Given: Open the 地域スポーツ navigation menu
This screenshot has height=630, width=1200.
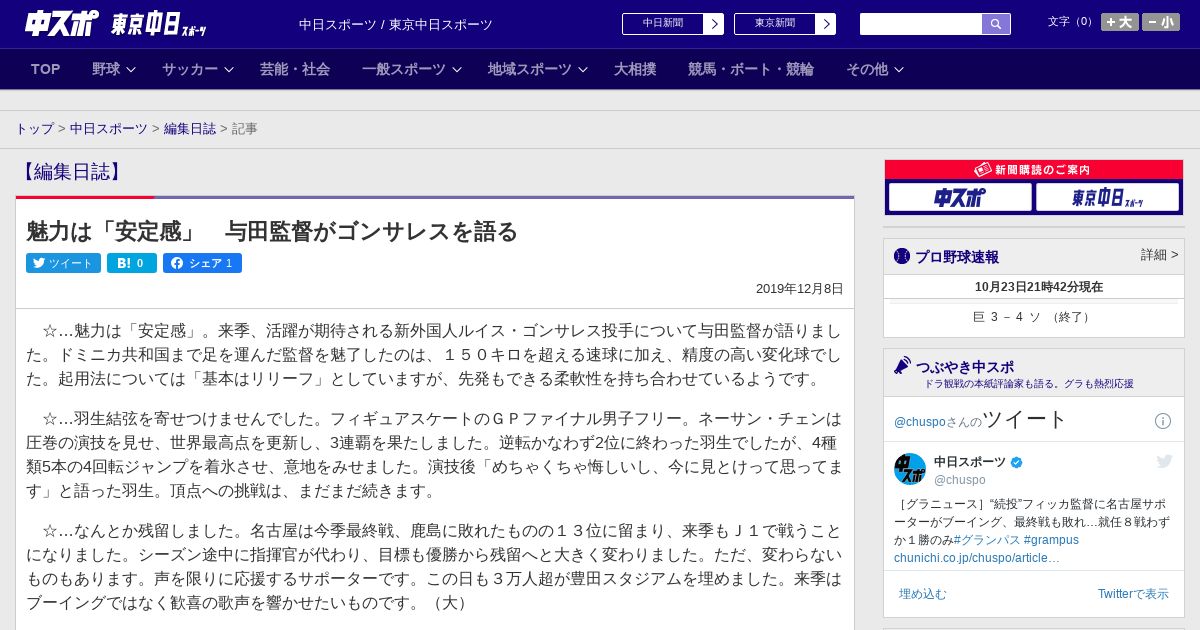Looking at the screenshot, I should (530, 69).
